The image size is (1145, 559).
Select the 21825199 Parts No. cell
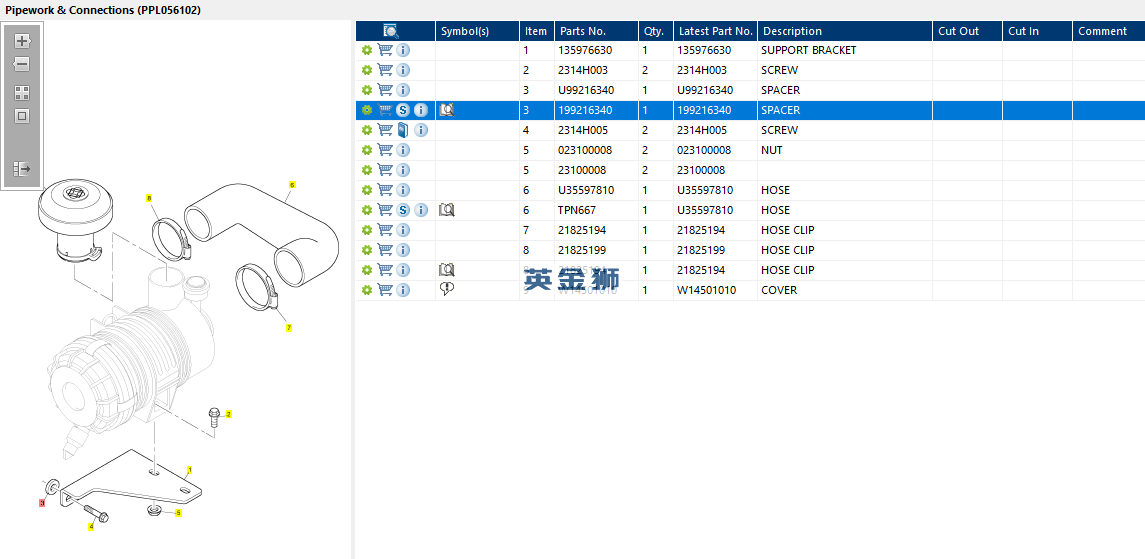(x=596, y=250)
